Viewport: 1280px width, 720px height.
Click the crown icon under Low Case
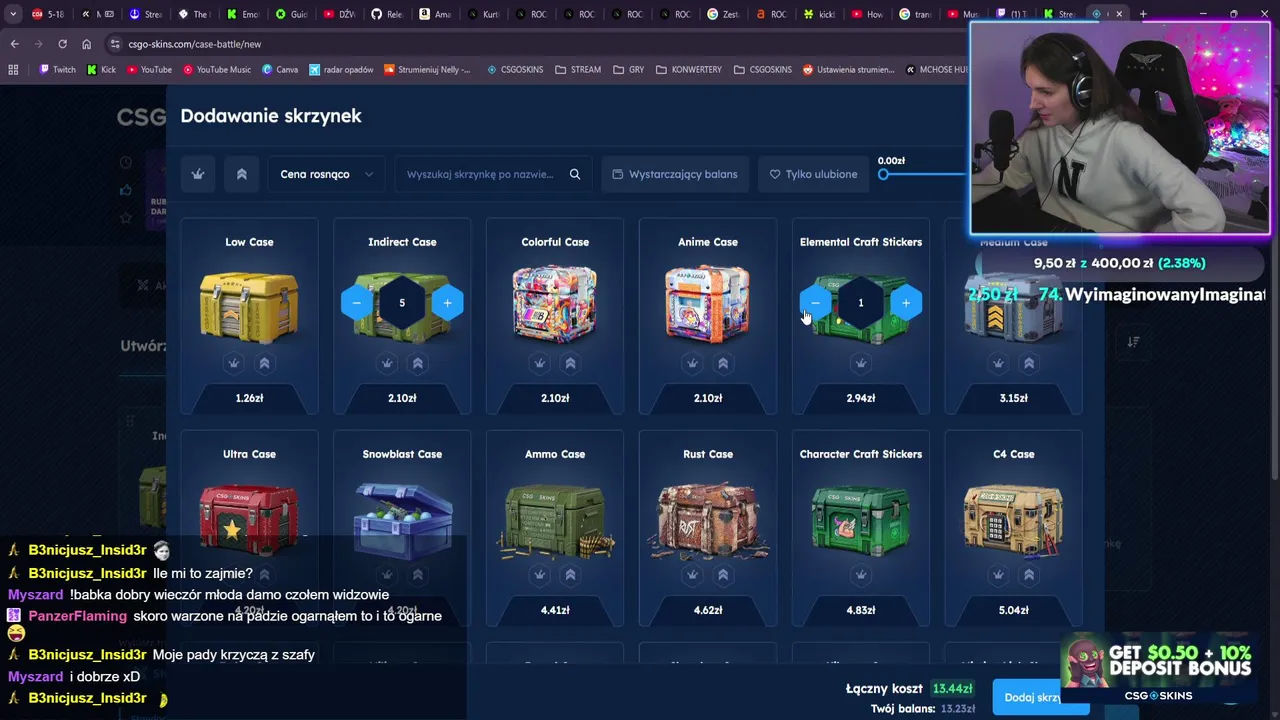[234, 363]
